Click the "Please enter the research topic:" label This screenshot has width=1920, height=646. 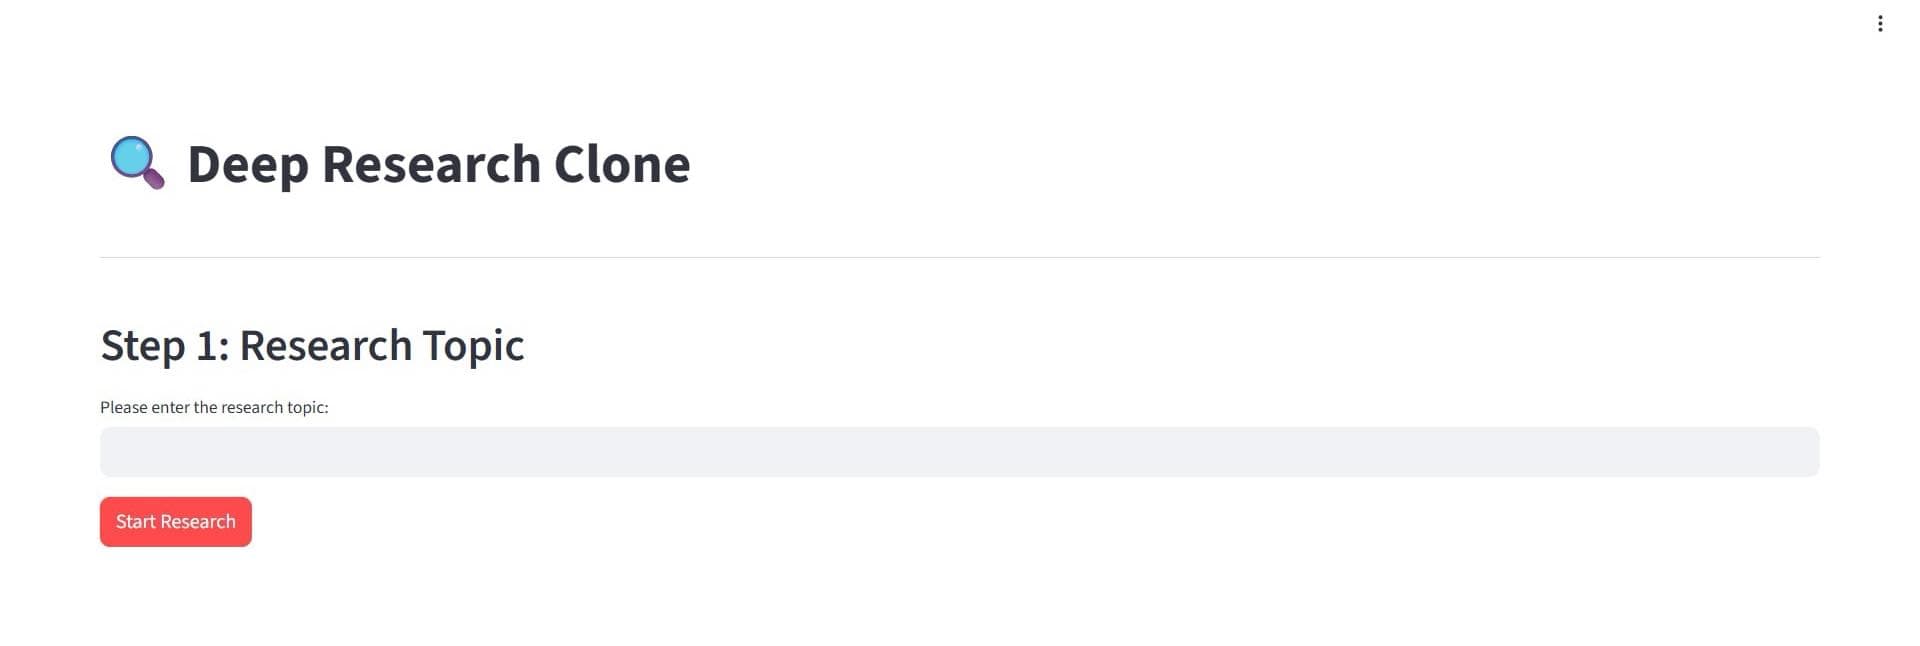[214, 408]
